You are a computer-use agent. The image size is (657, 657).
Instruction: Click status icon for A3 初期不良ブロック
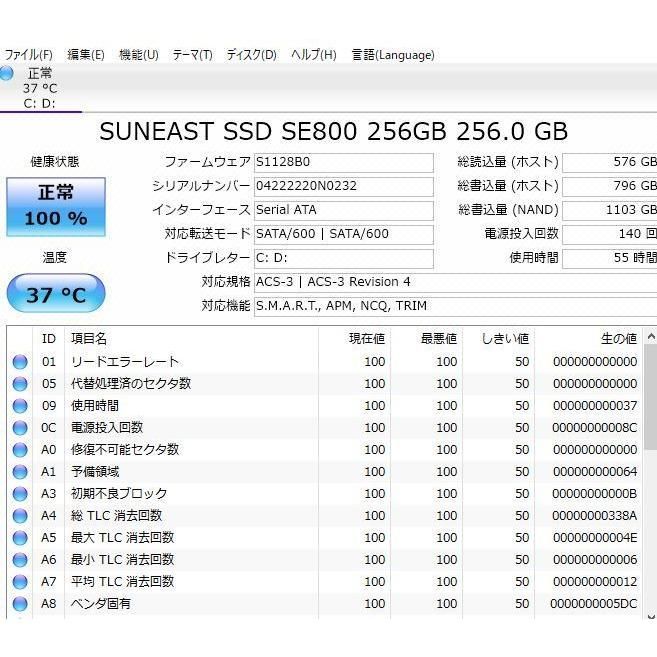(20, 494)
